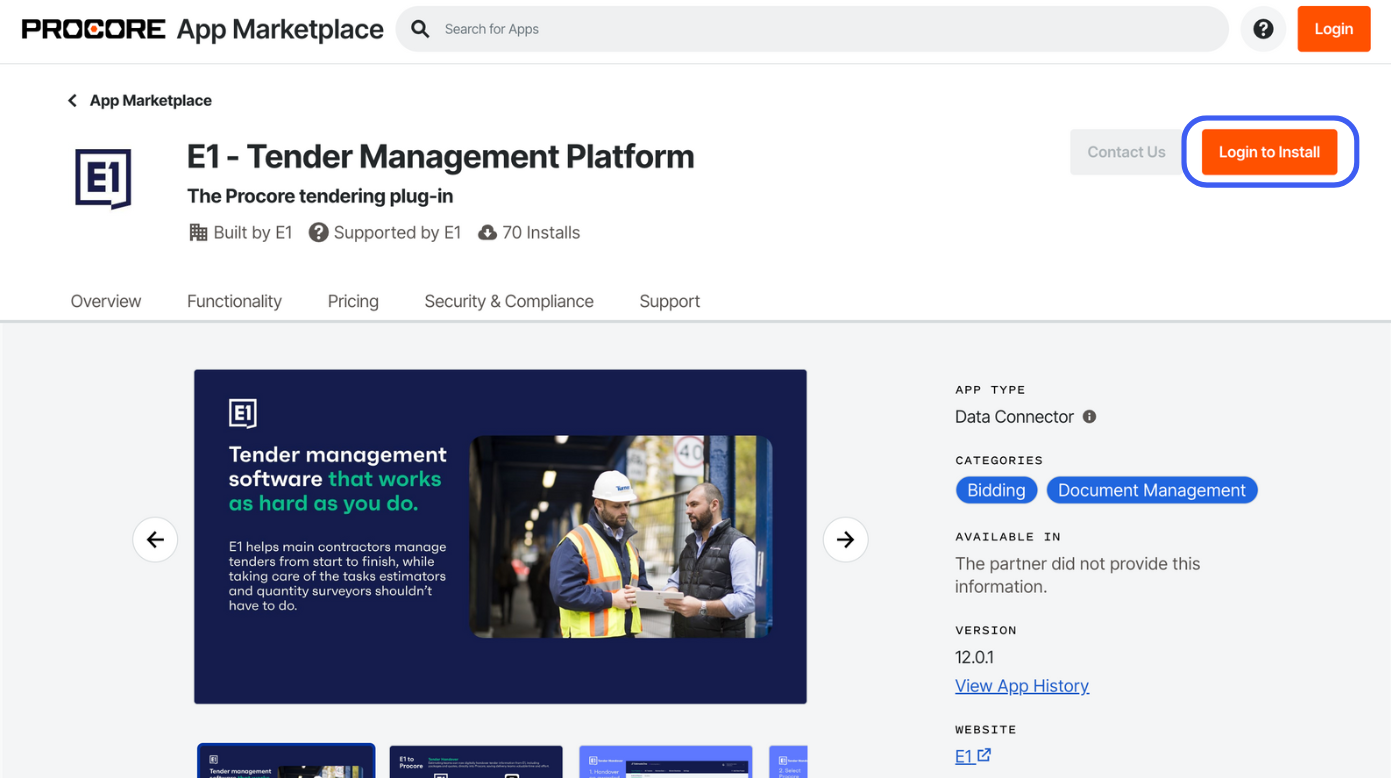
Task: Select the third light-blue screenshot thumbnail
Action: coord(666,762)
